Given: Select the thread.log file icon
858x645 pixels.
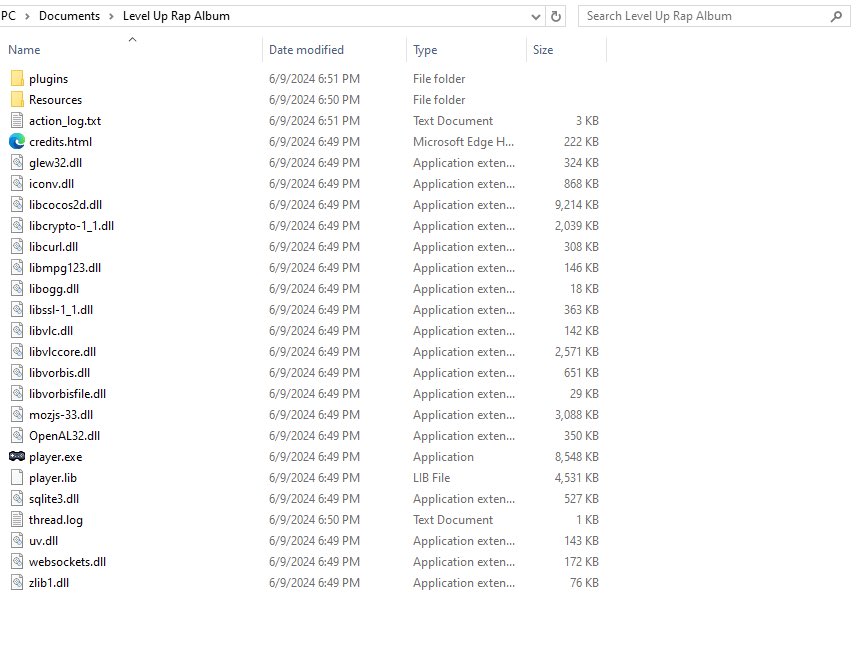Looking at the screenshot, I should click(x=17, y=520).
